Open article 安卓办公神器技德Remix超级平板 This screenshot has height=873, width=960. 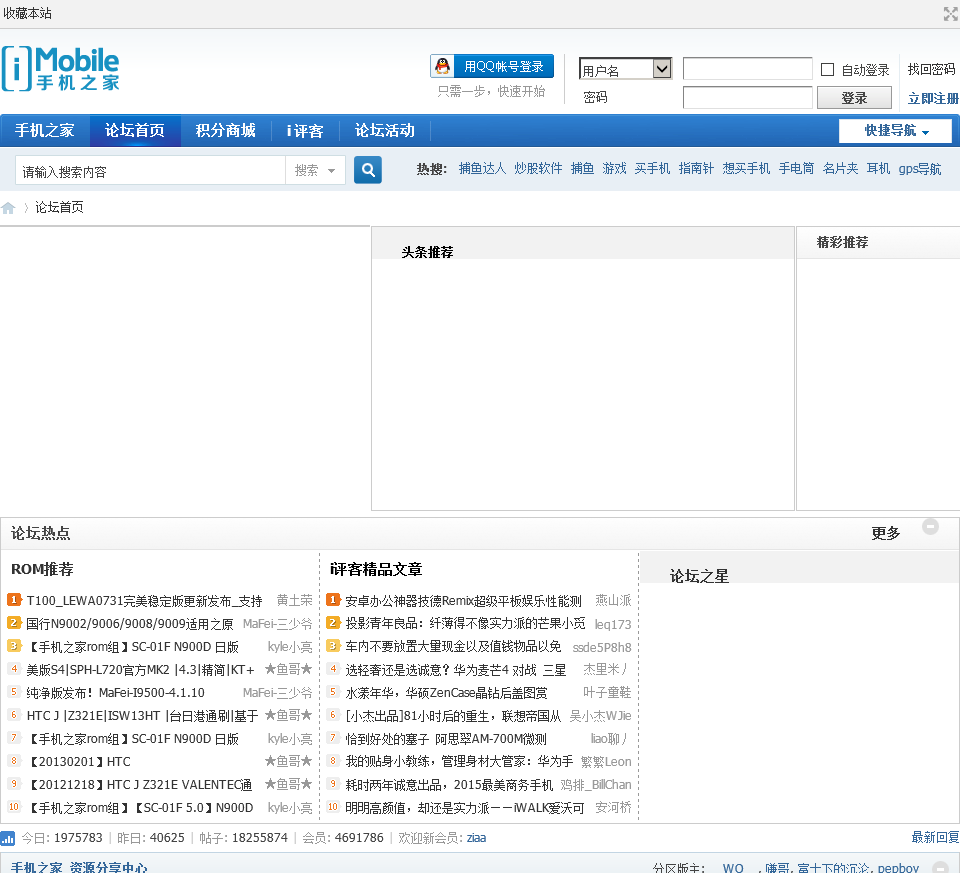(x=463, y=601)
